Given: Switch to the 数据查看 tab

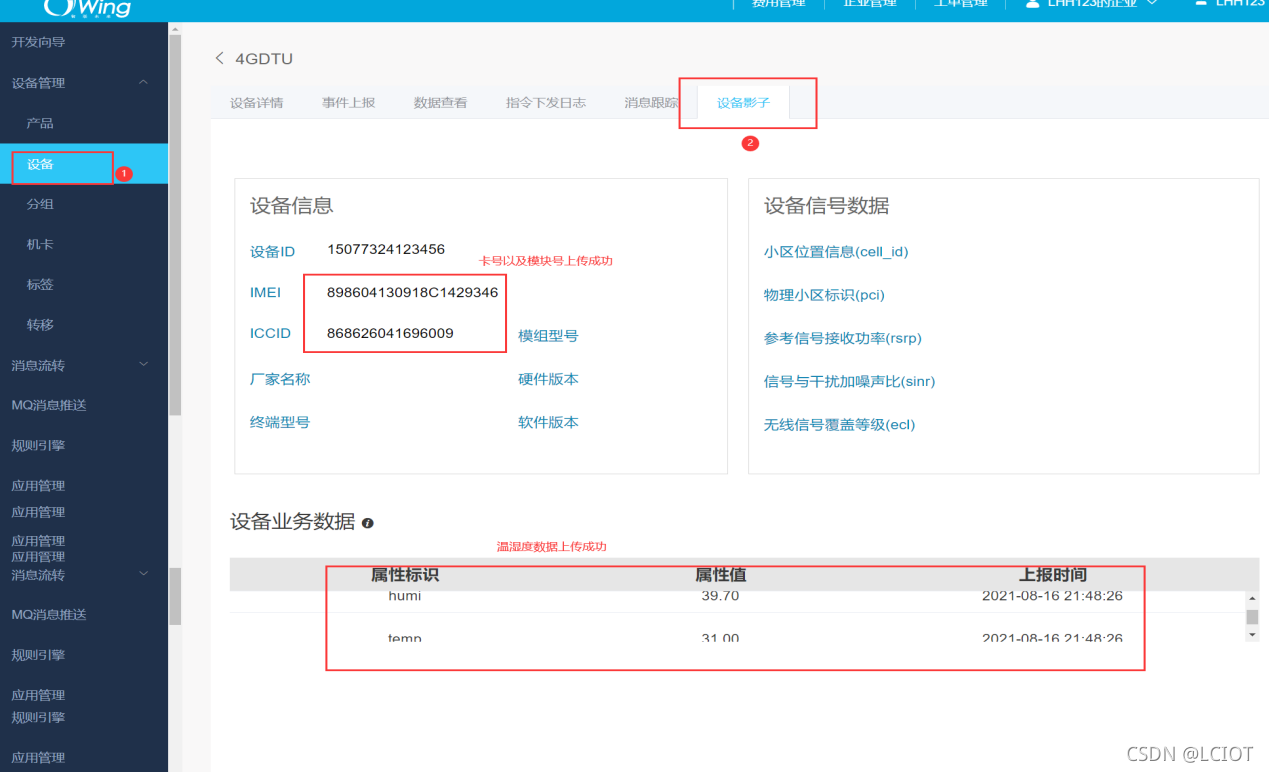Looking at the screenshot, I should (x=441, y=103).
